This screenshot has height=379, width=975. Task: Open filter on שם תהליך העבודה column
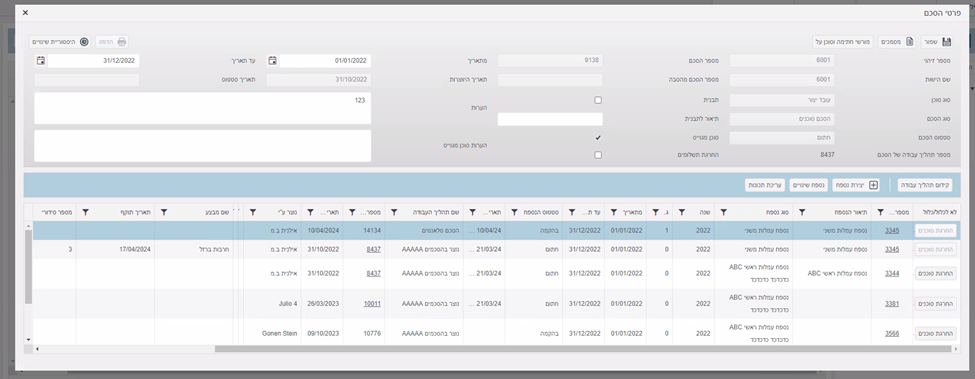[x=394, y=212]
